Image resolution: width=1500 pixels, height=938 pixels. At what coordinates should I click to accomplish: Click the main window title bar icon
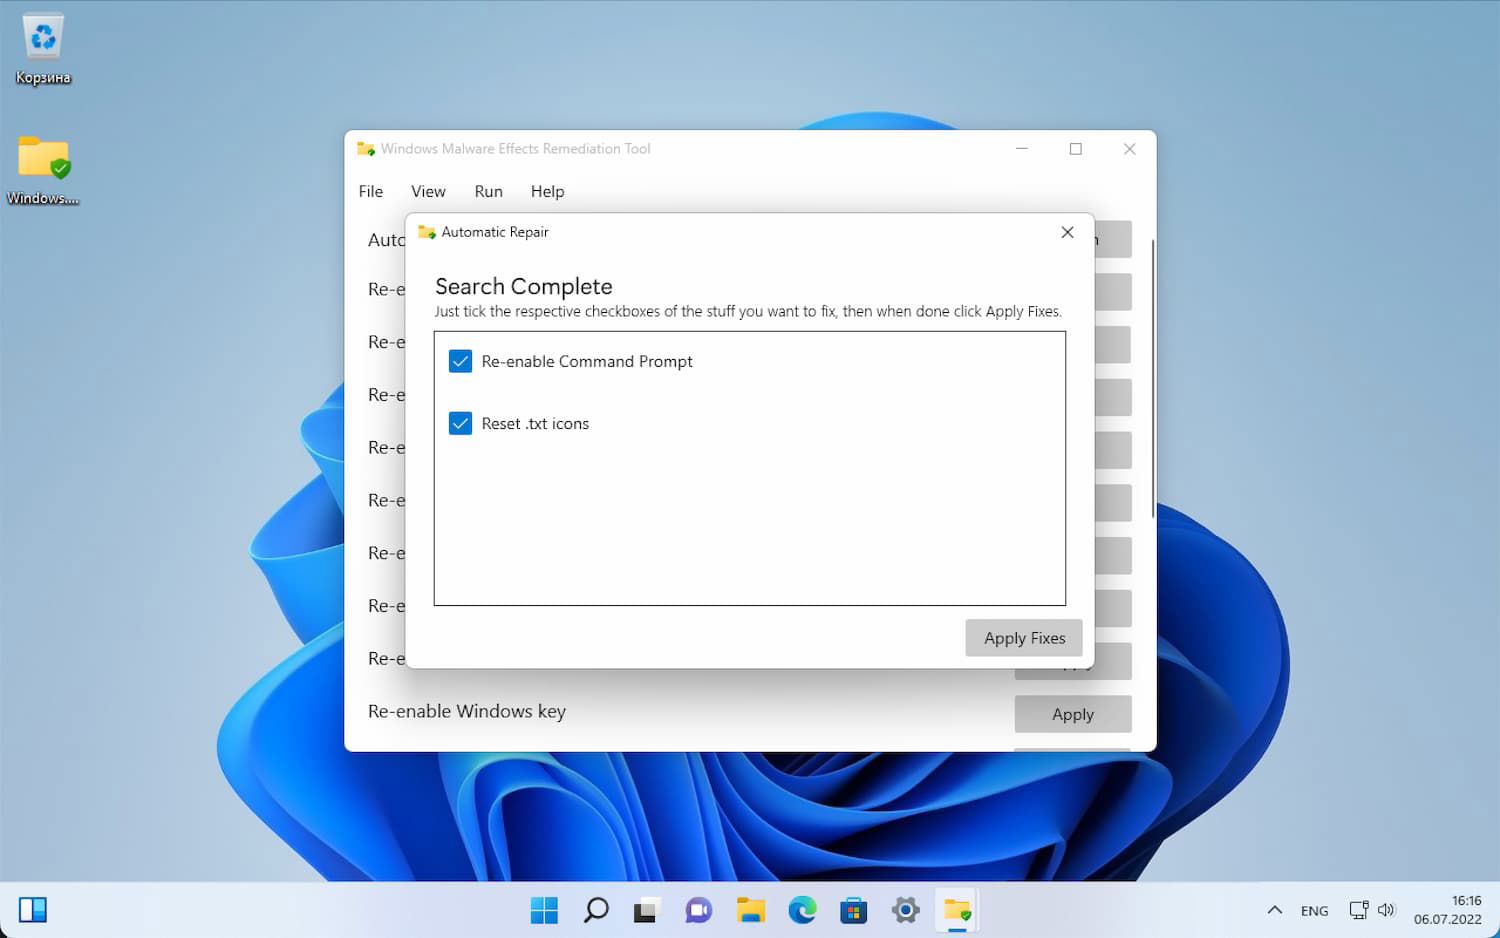coord(366,149)
